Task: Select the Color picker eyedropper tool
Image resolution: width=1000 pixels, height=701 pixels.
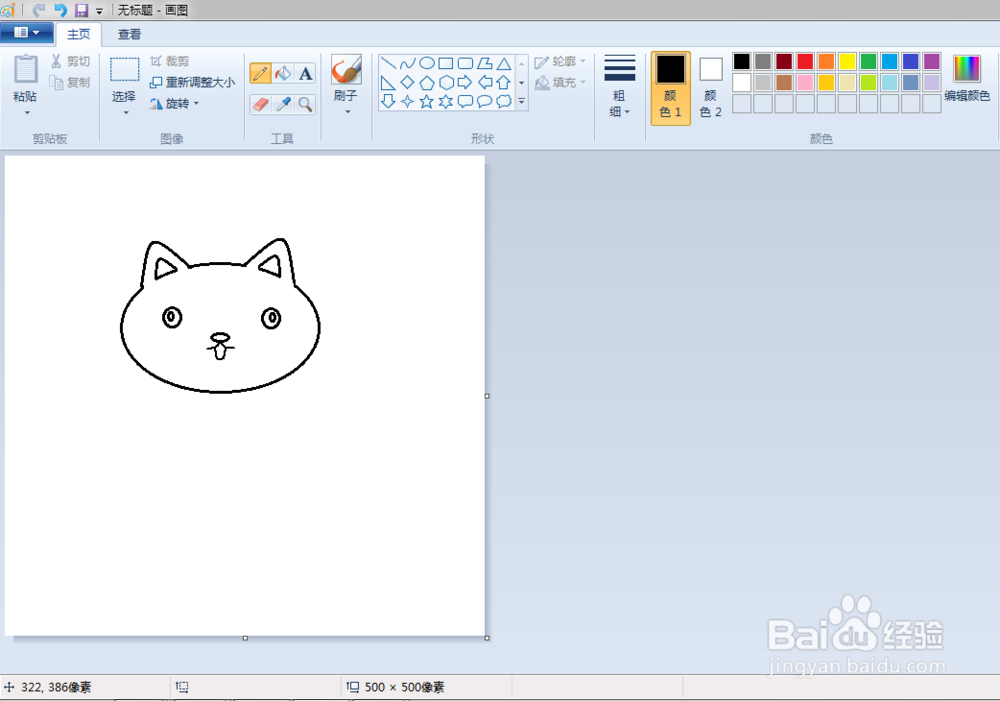Action: 283,104
